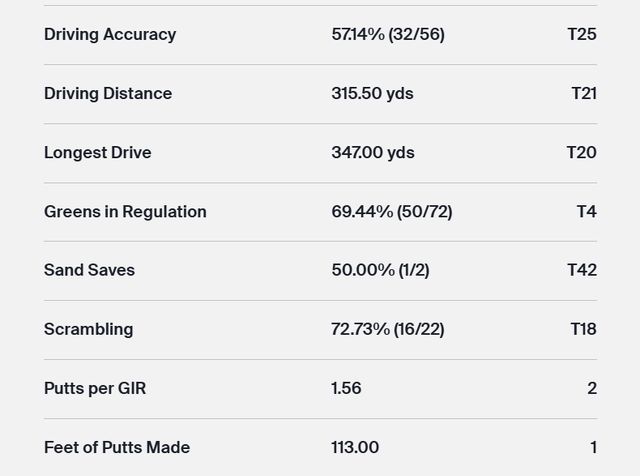Select the Scrambling stat label
Image resolution: width=640 pixels, height=476 pixels.
click(88, 329)
